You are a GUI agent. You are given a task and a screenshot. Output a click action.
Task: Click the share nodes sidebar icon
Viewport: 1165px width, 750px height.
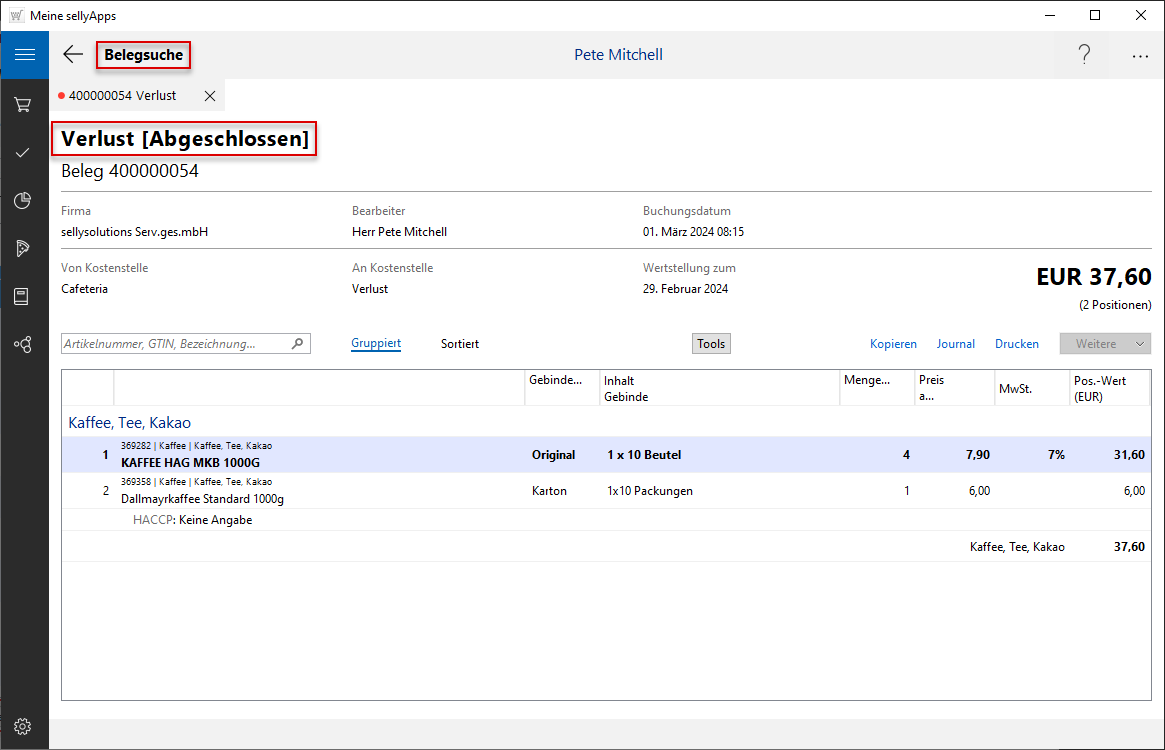(24, 344)
